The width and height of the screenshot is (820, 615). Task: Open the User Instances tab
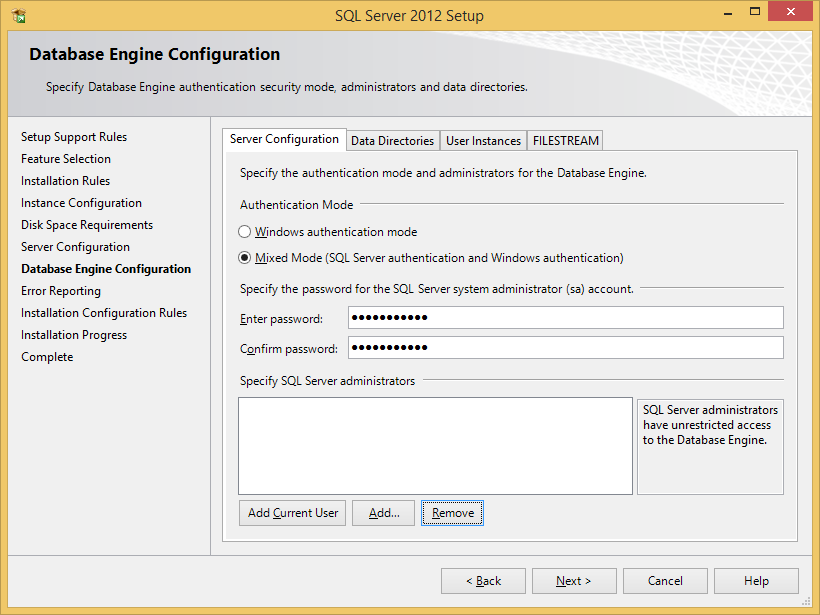click(483, 141)
